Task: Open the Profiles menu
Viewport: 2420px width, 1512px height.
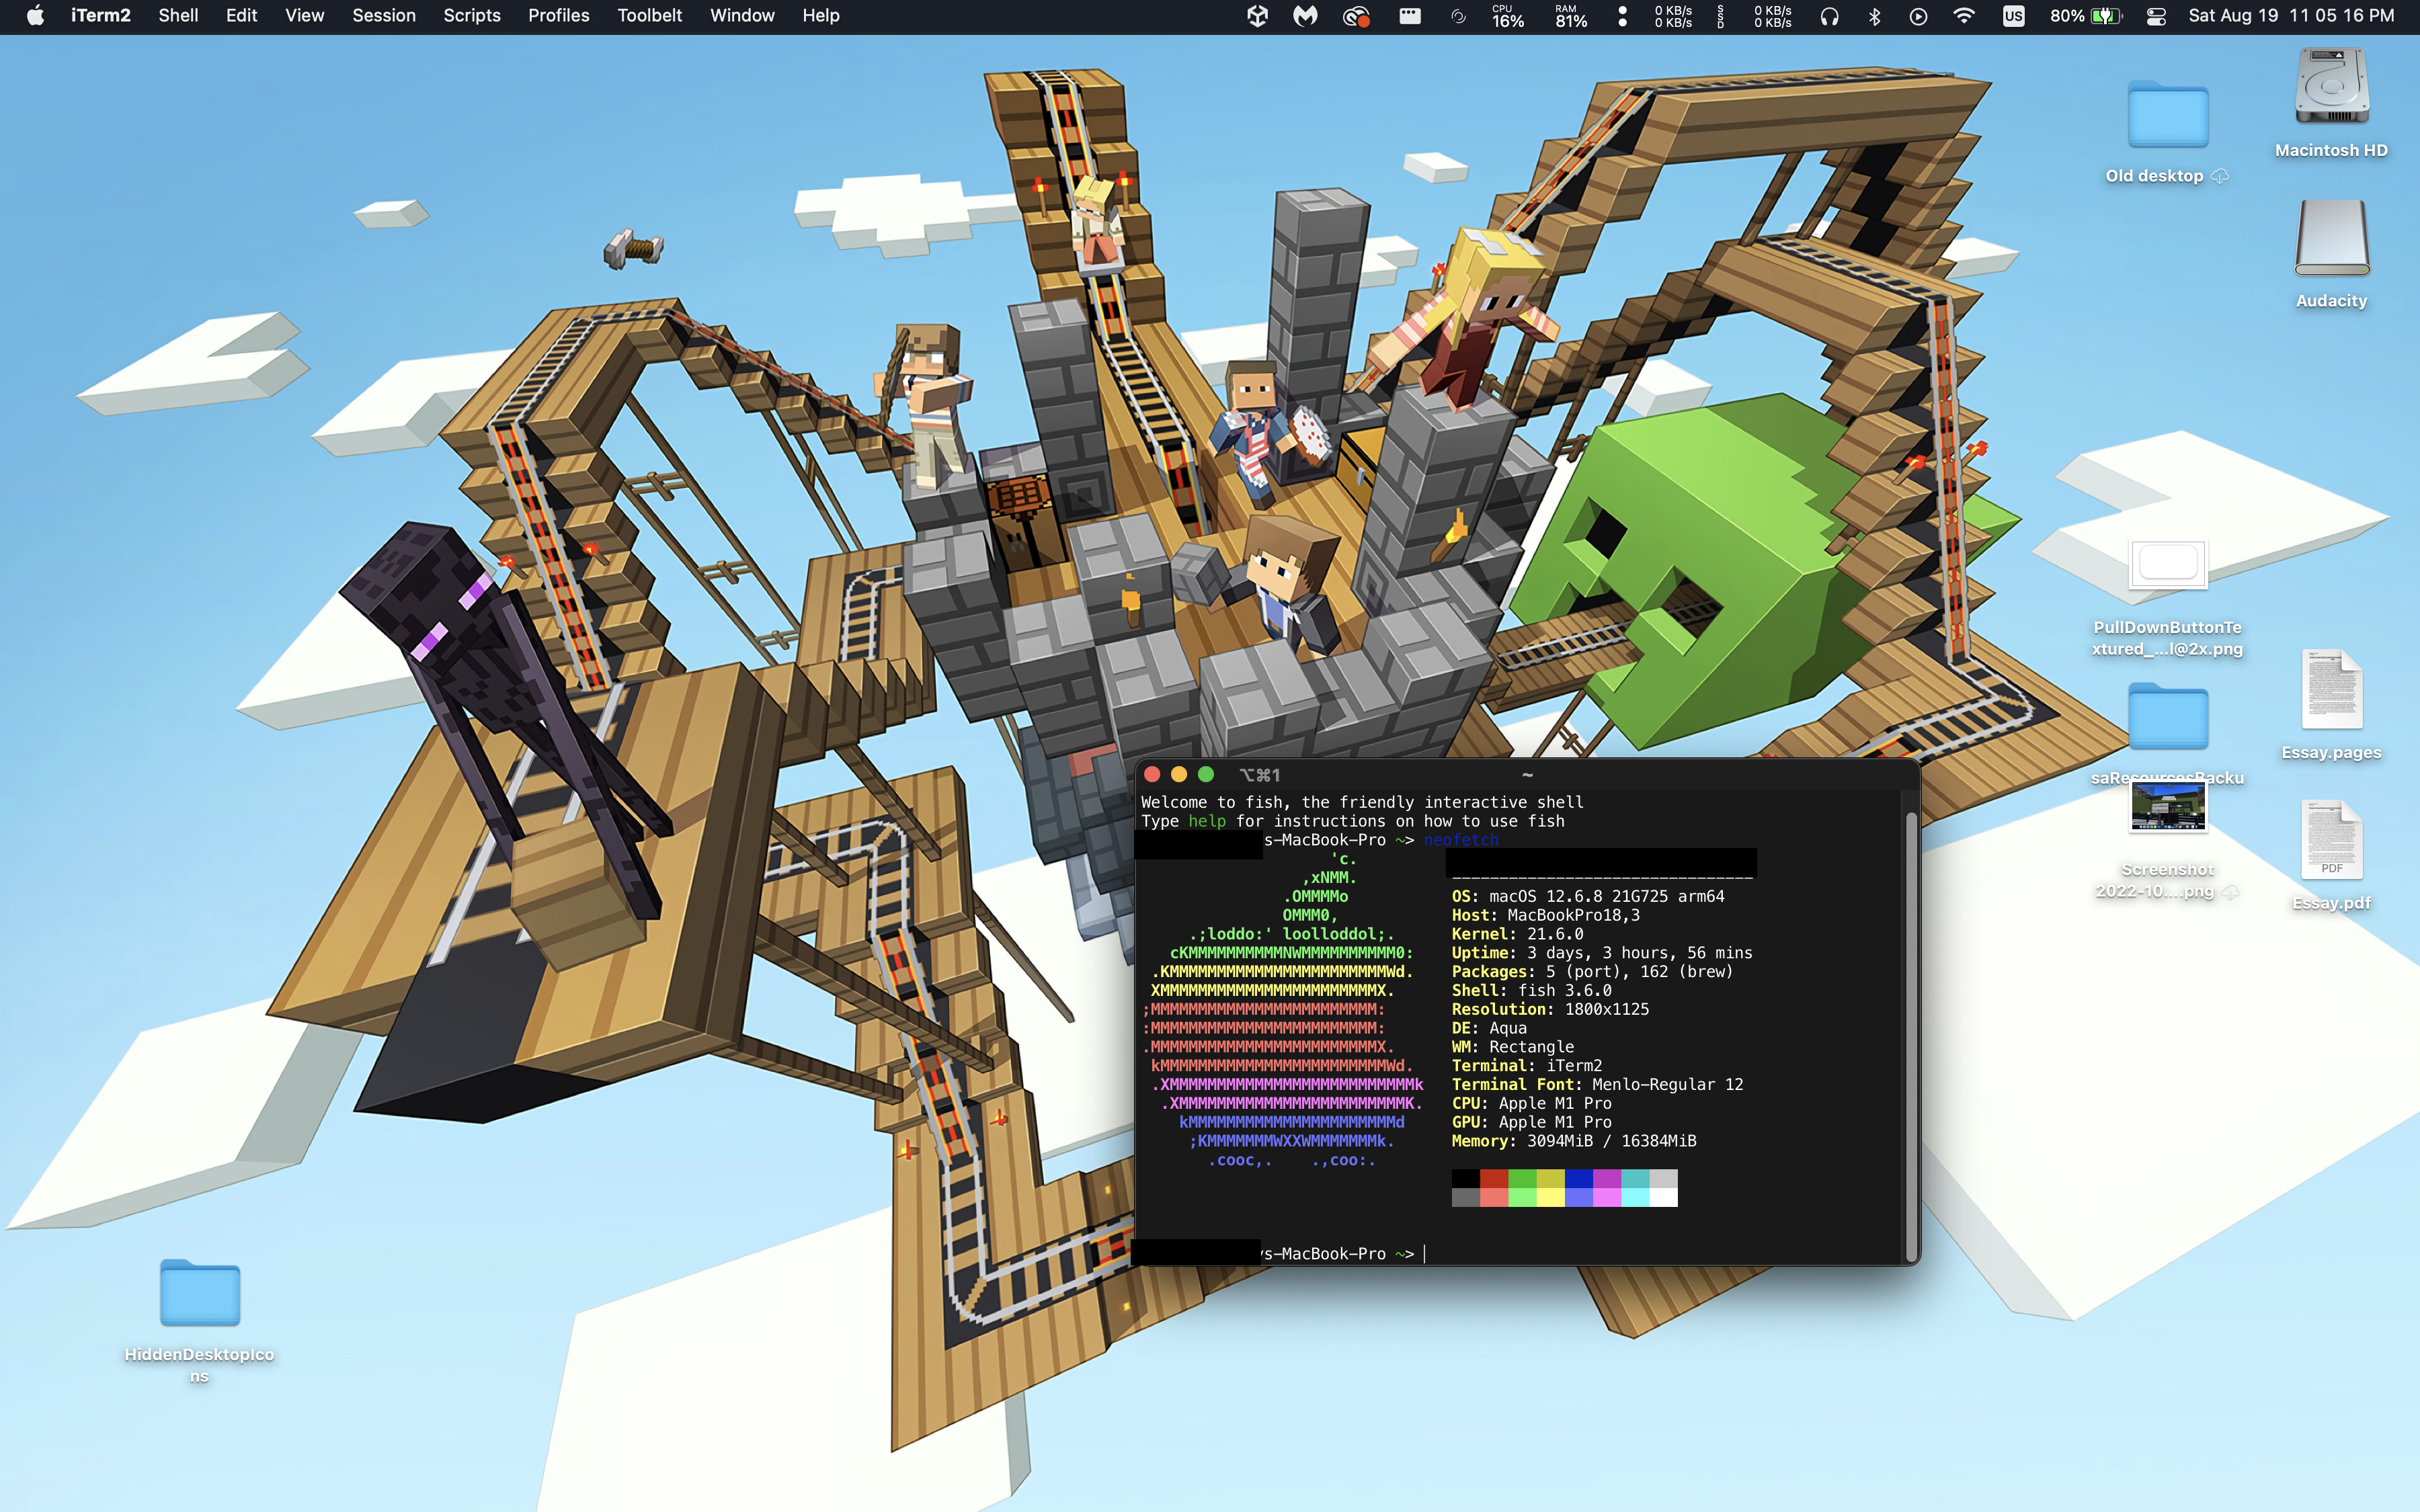Action: 558,16
